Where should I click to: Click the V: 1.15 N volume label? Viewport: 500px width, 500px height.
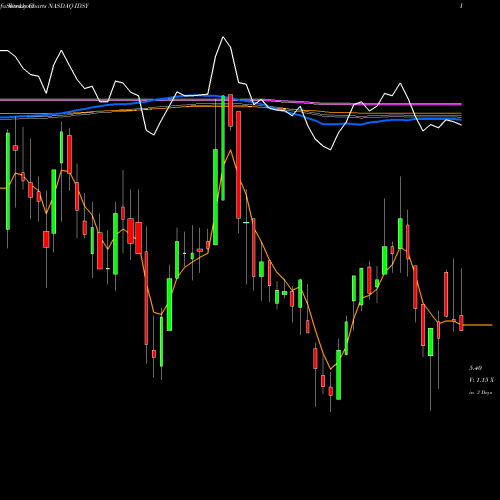point(481,380)
